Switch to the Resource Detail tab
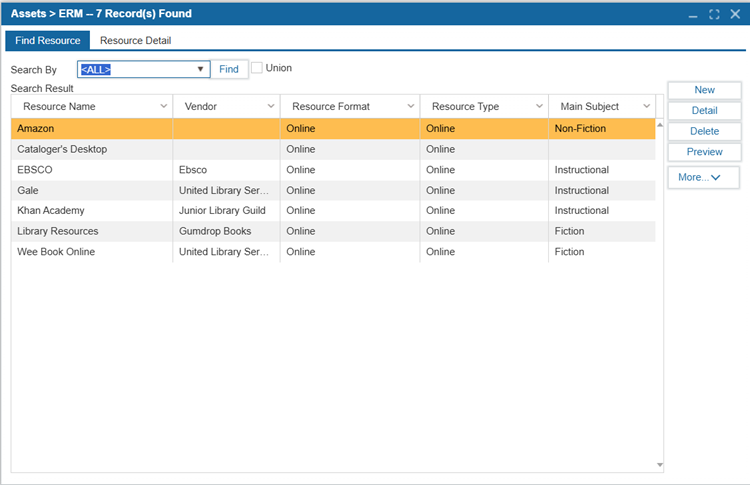This screenshot has width=750, height=485. point(135,41)
